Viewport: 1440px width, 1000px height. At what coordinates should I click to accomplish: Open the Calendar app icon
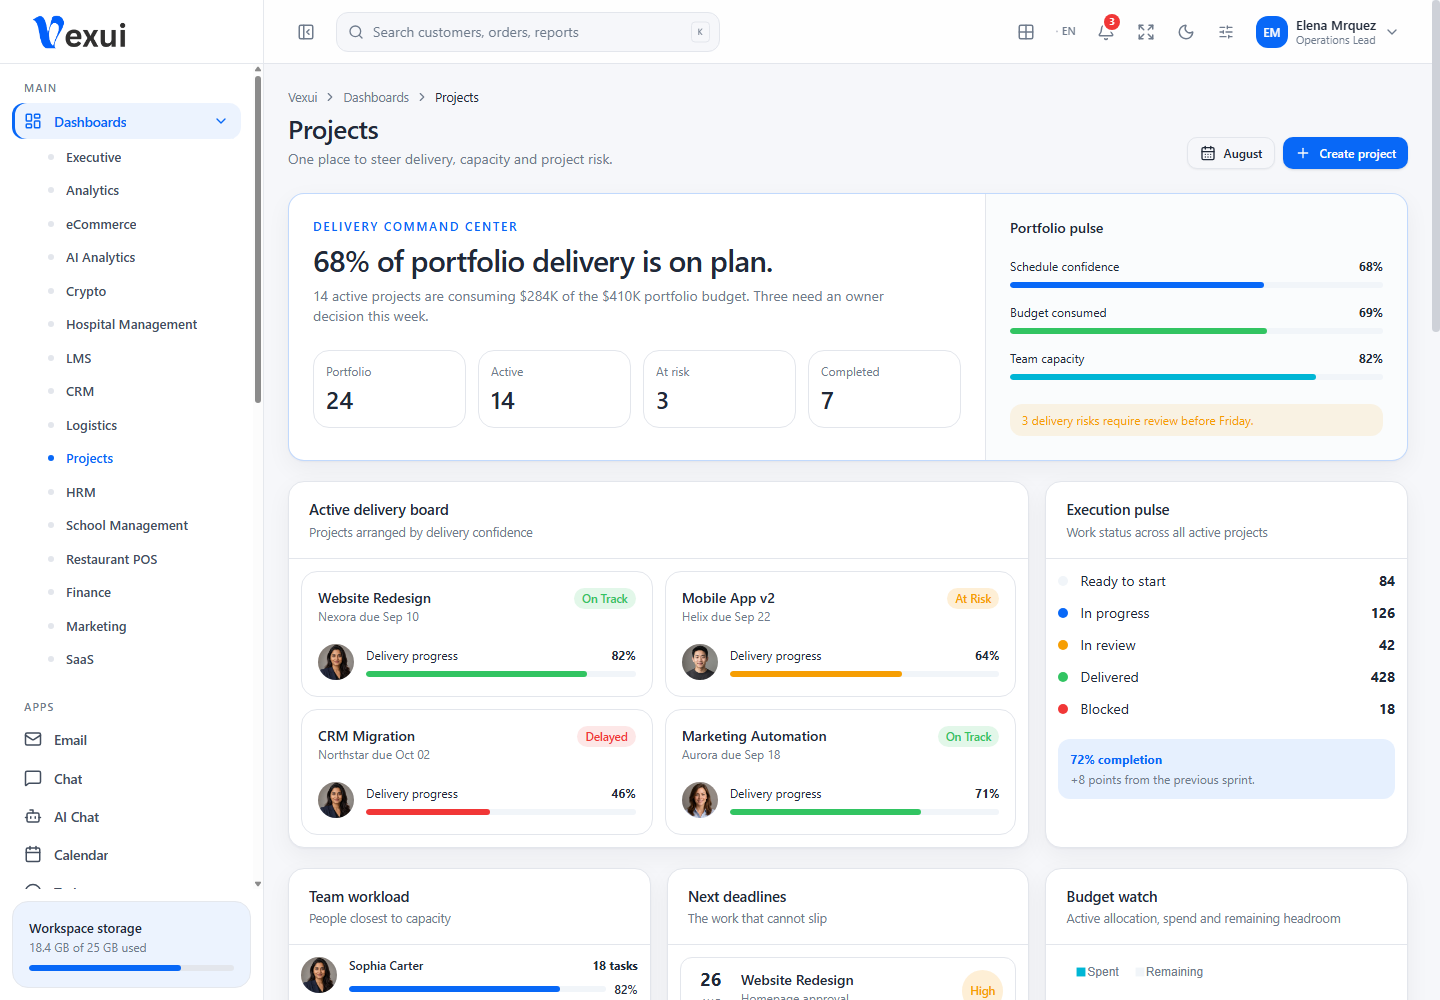(x=33, y=855)
